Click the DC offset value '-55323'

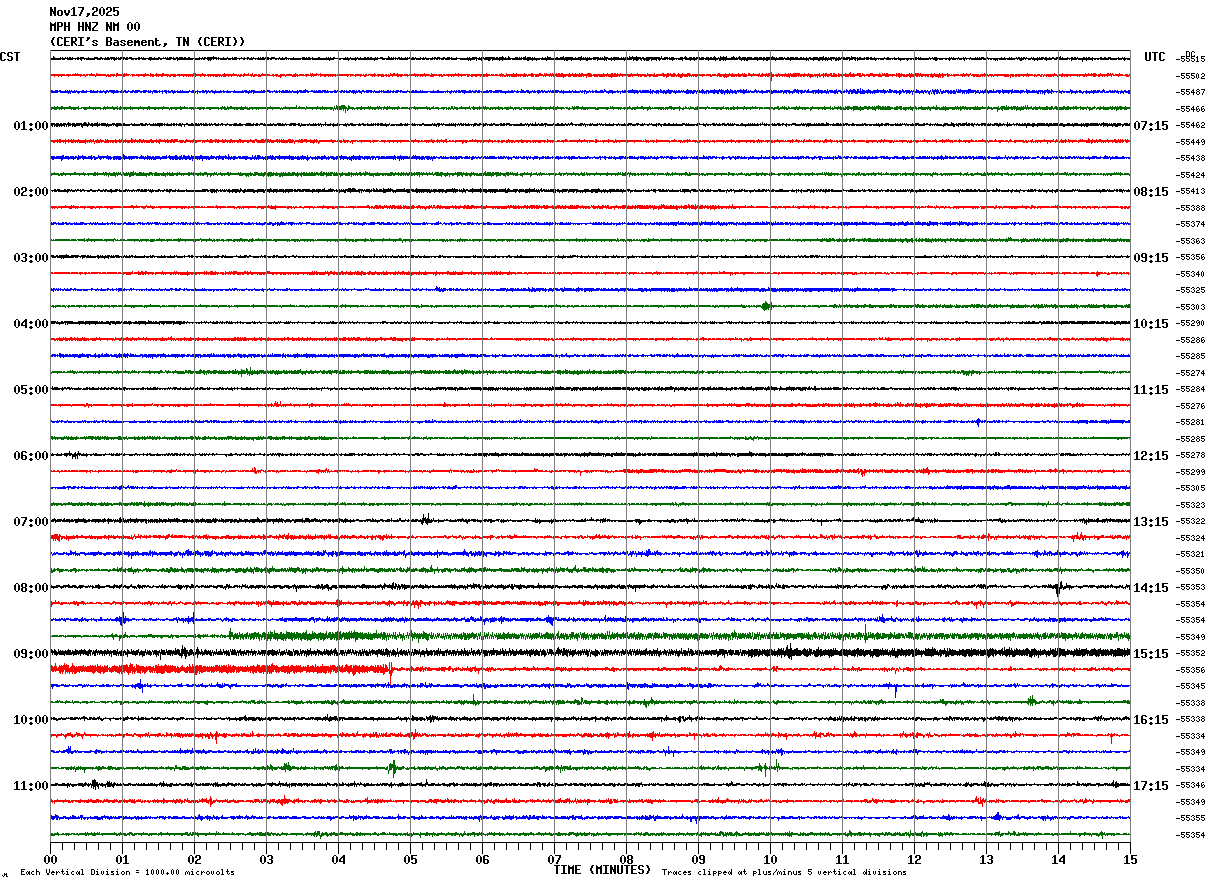(x=1190, y=505)
